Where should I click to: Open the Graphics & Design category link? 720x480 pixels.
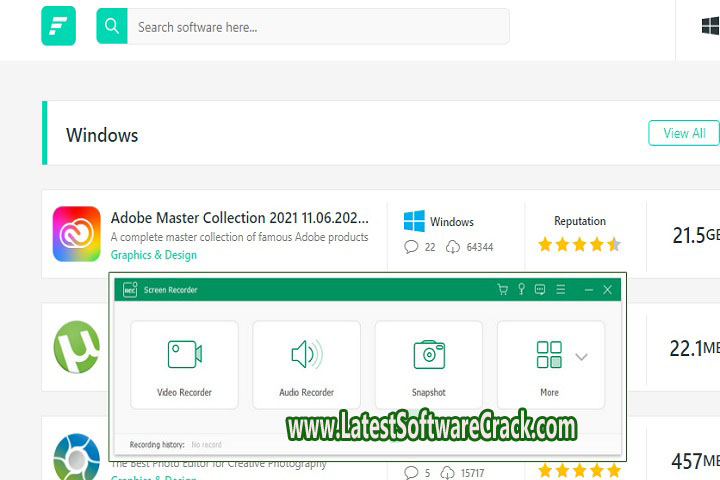point(153,255)
